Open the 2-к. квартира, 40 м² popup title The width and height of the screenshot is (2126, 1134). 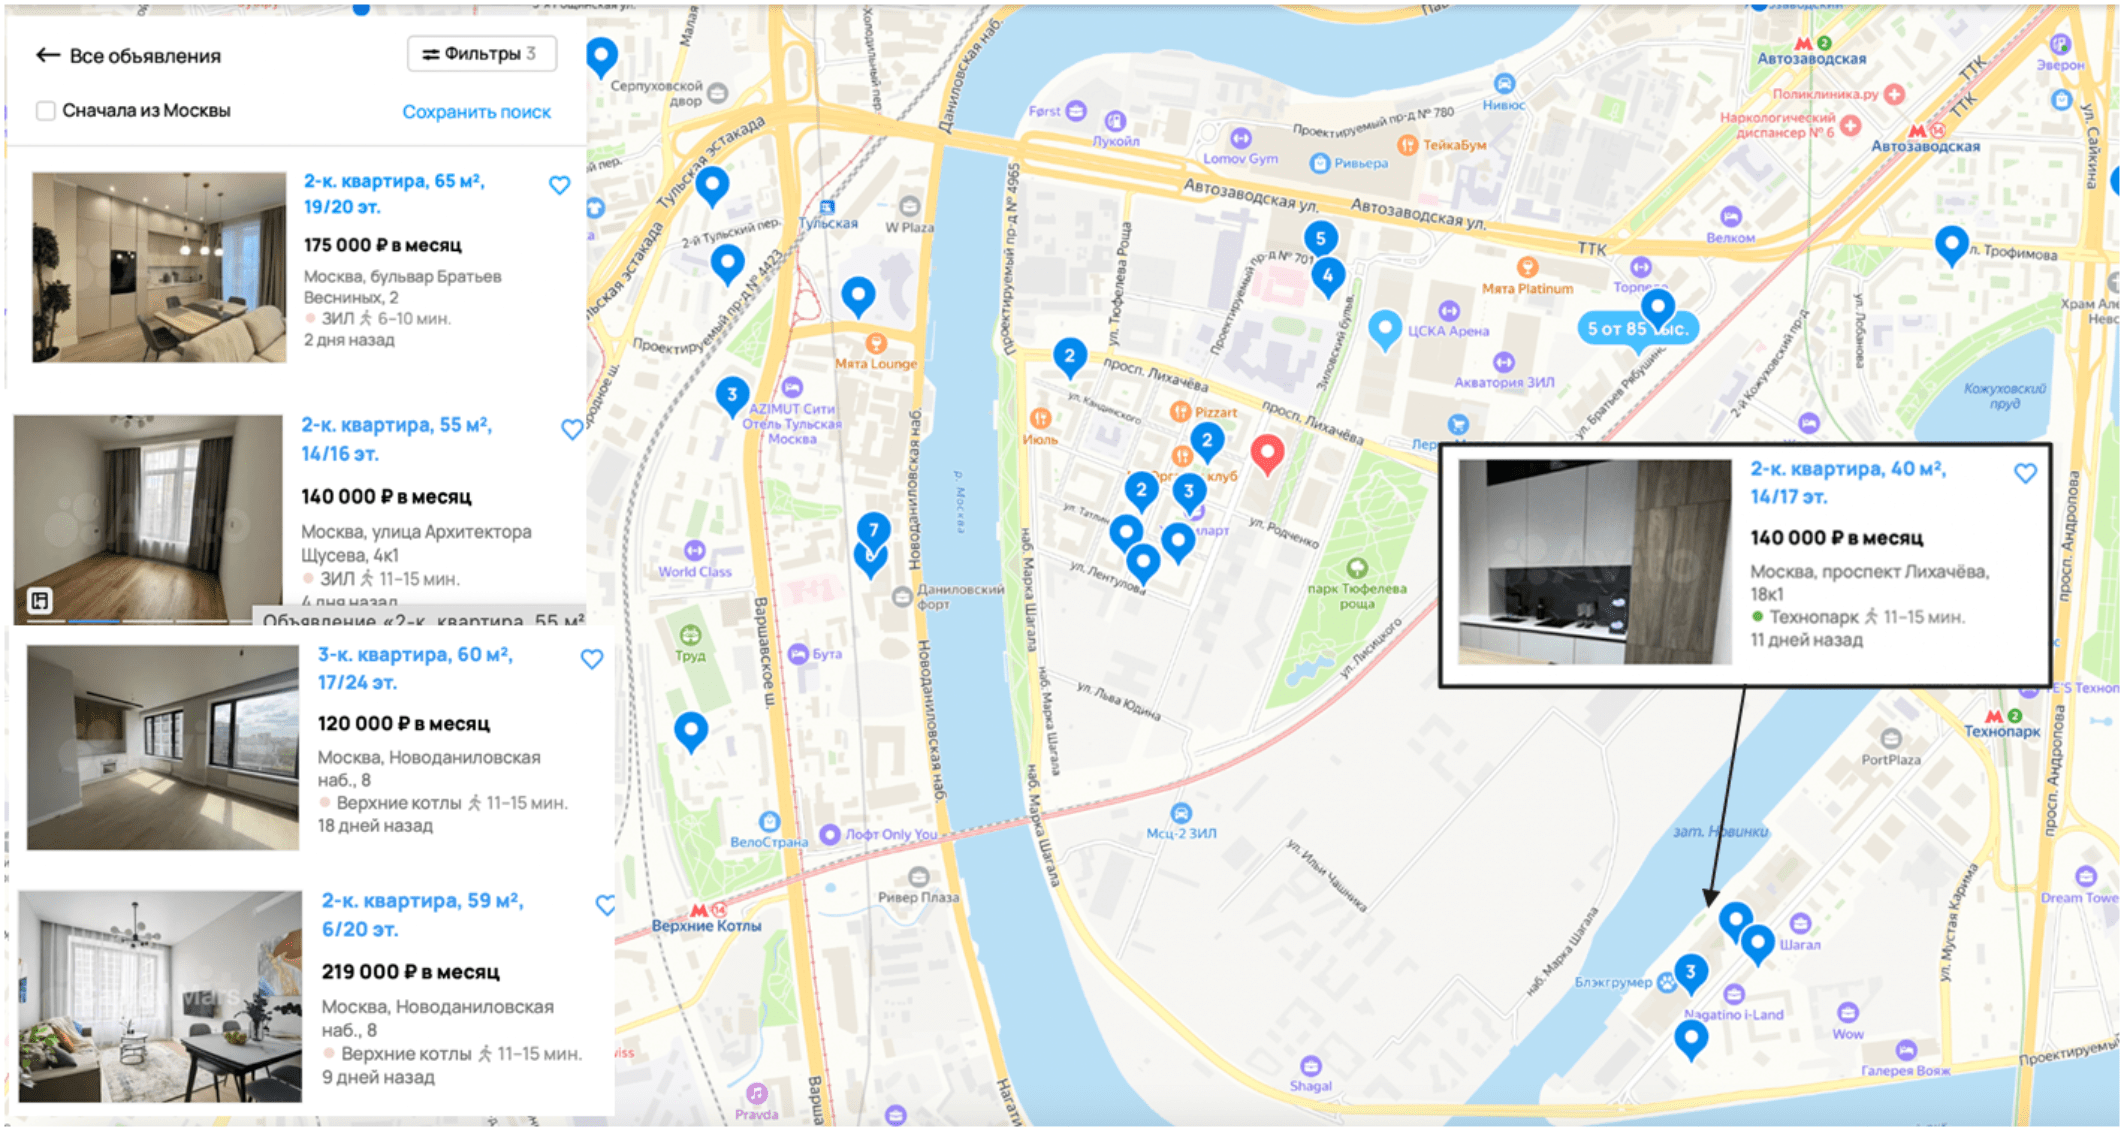pyautogui.click(x=1848, y=482)
